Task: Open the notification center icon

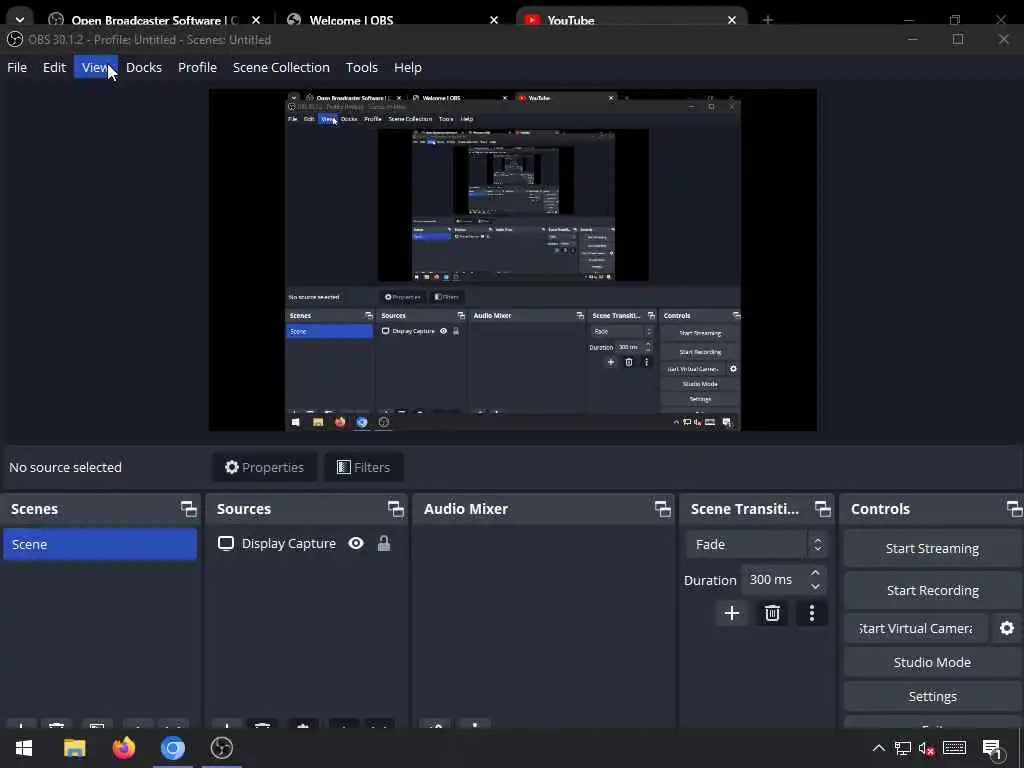Action: click(992, 749)
